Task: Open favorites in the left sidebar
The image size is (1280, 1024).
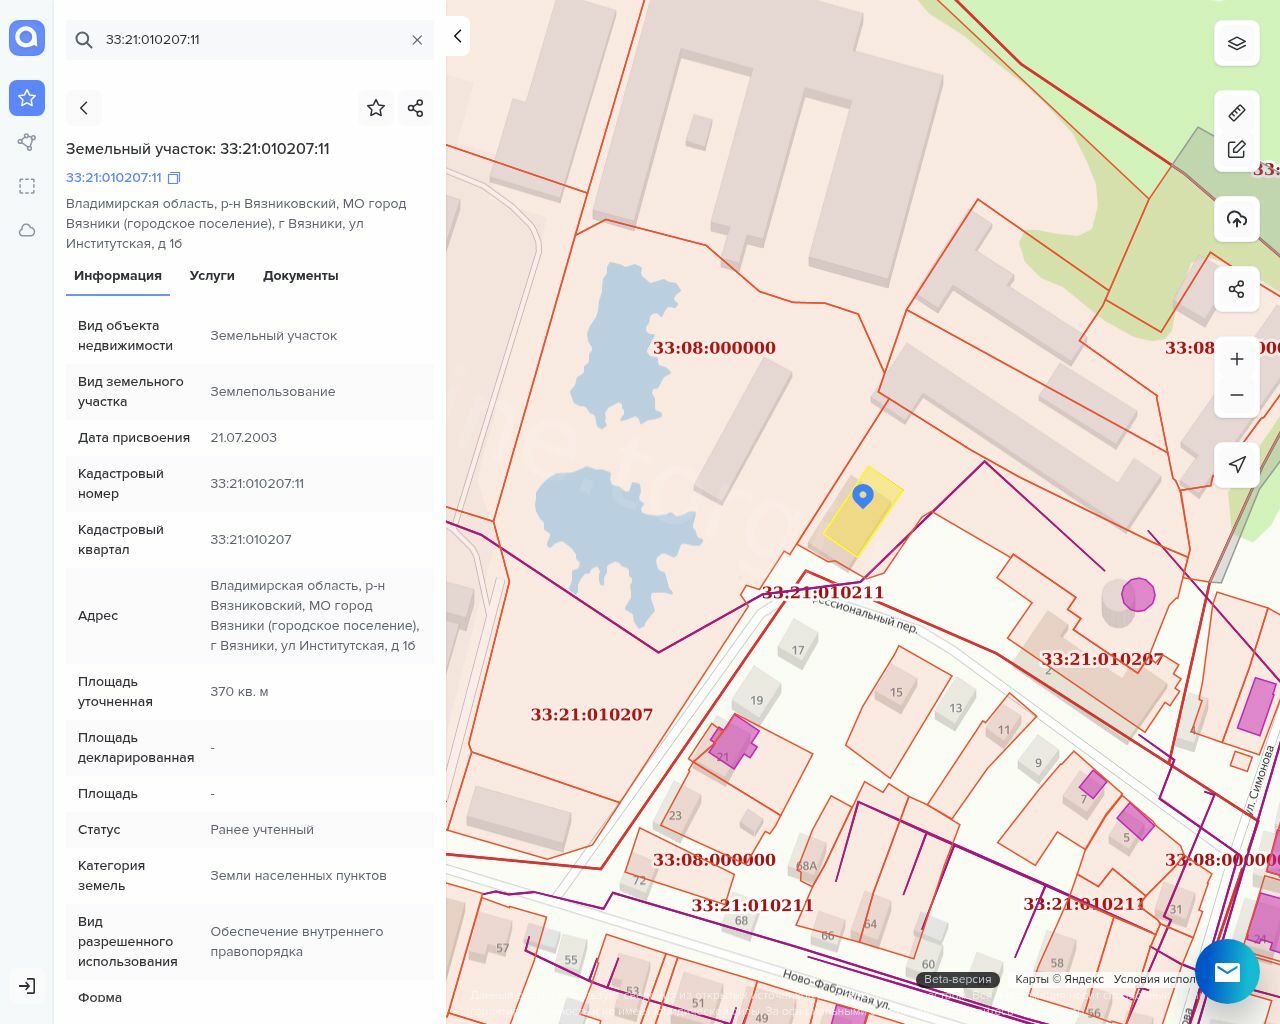Action: coord(27,98)
